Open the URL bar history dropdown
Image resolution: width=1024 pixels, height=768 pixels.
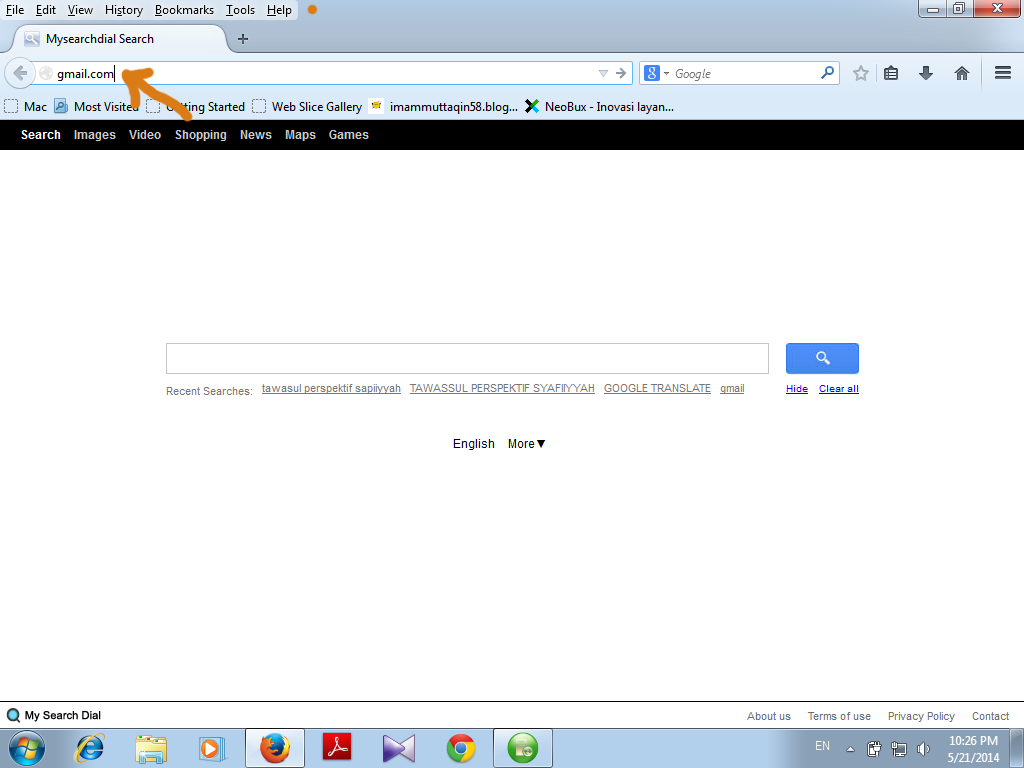(602, 72)
